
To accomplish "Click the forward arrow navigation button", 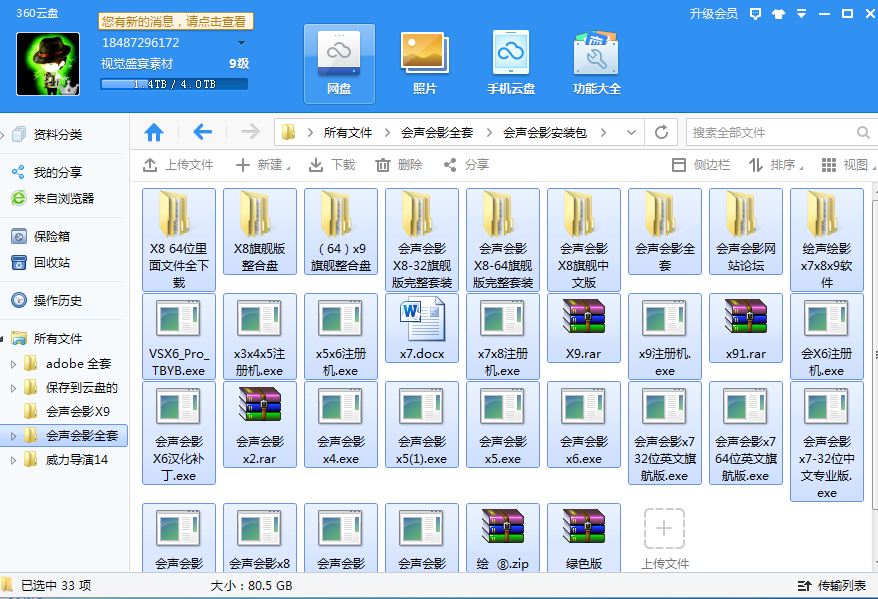I will coord(250,132).
